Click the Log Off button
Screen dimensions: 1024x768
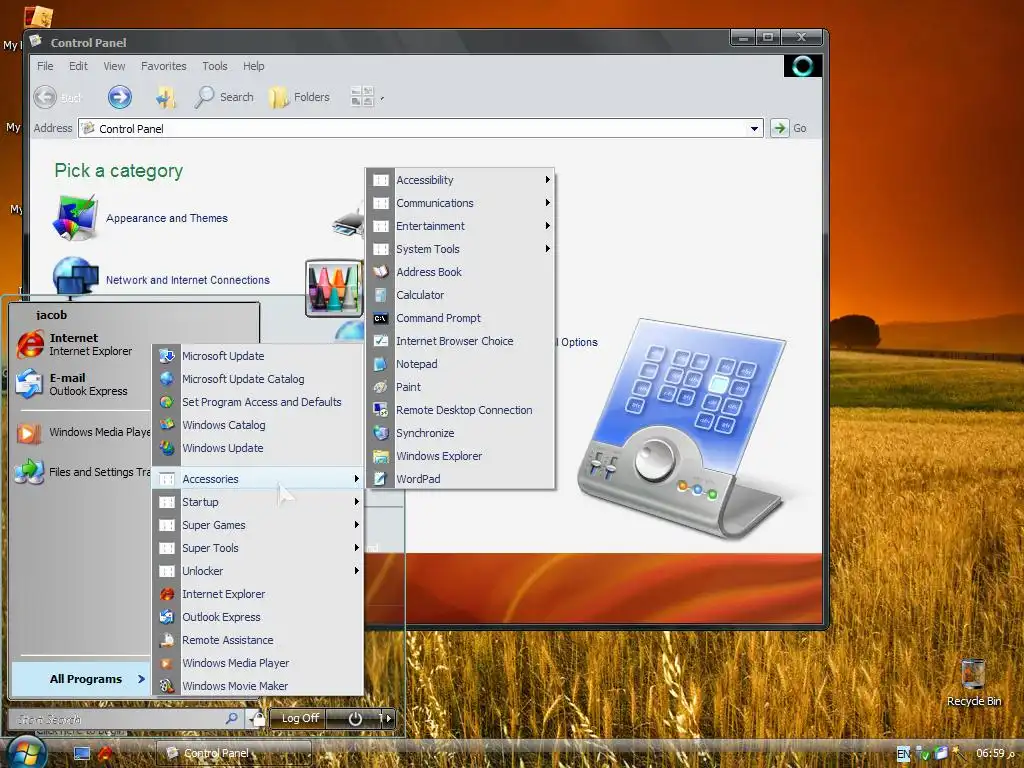coord(300,718)
